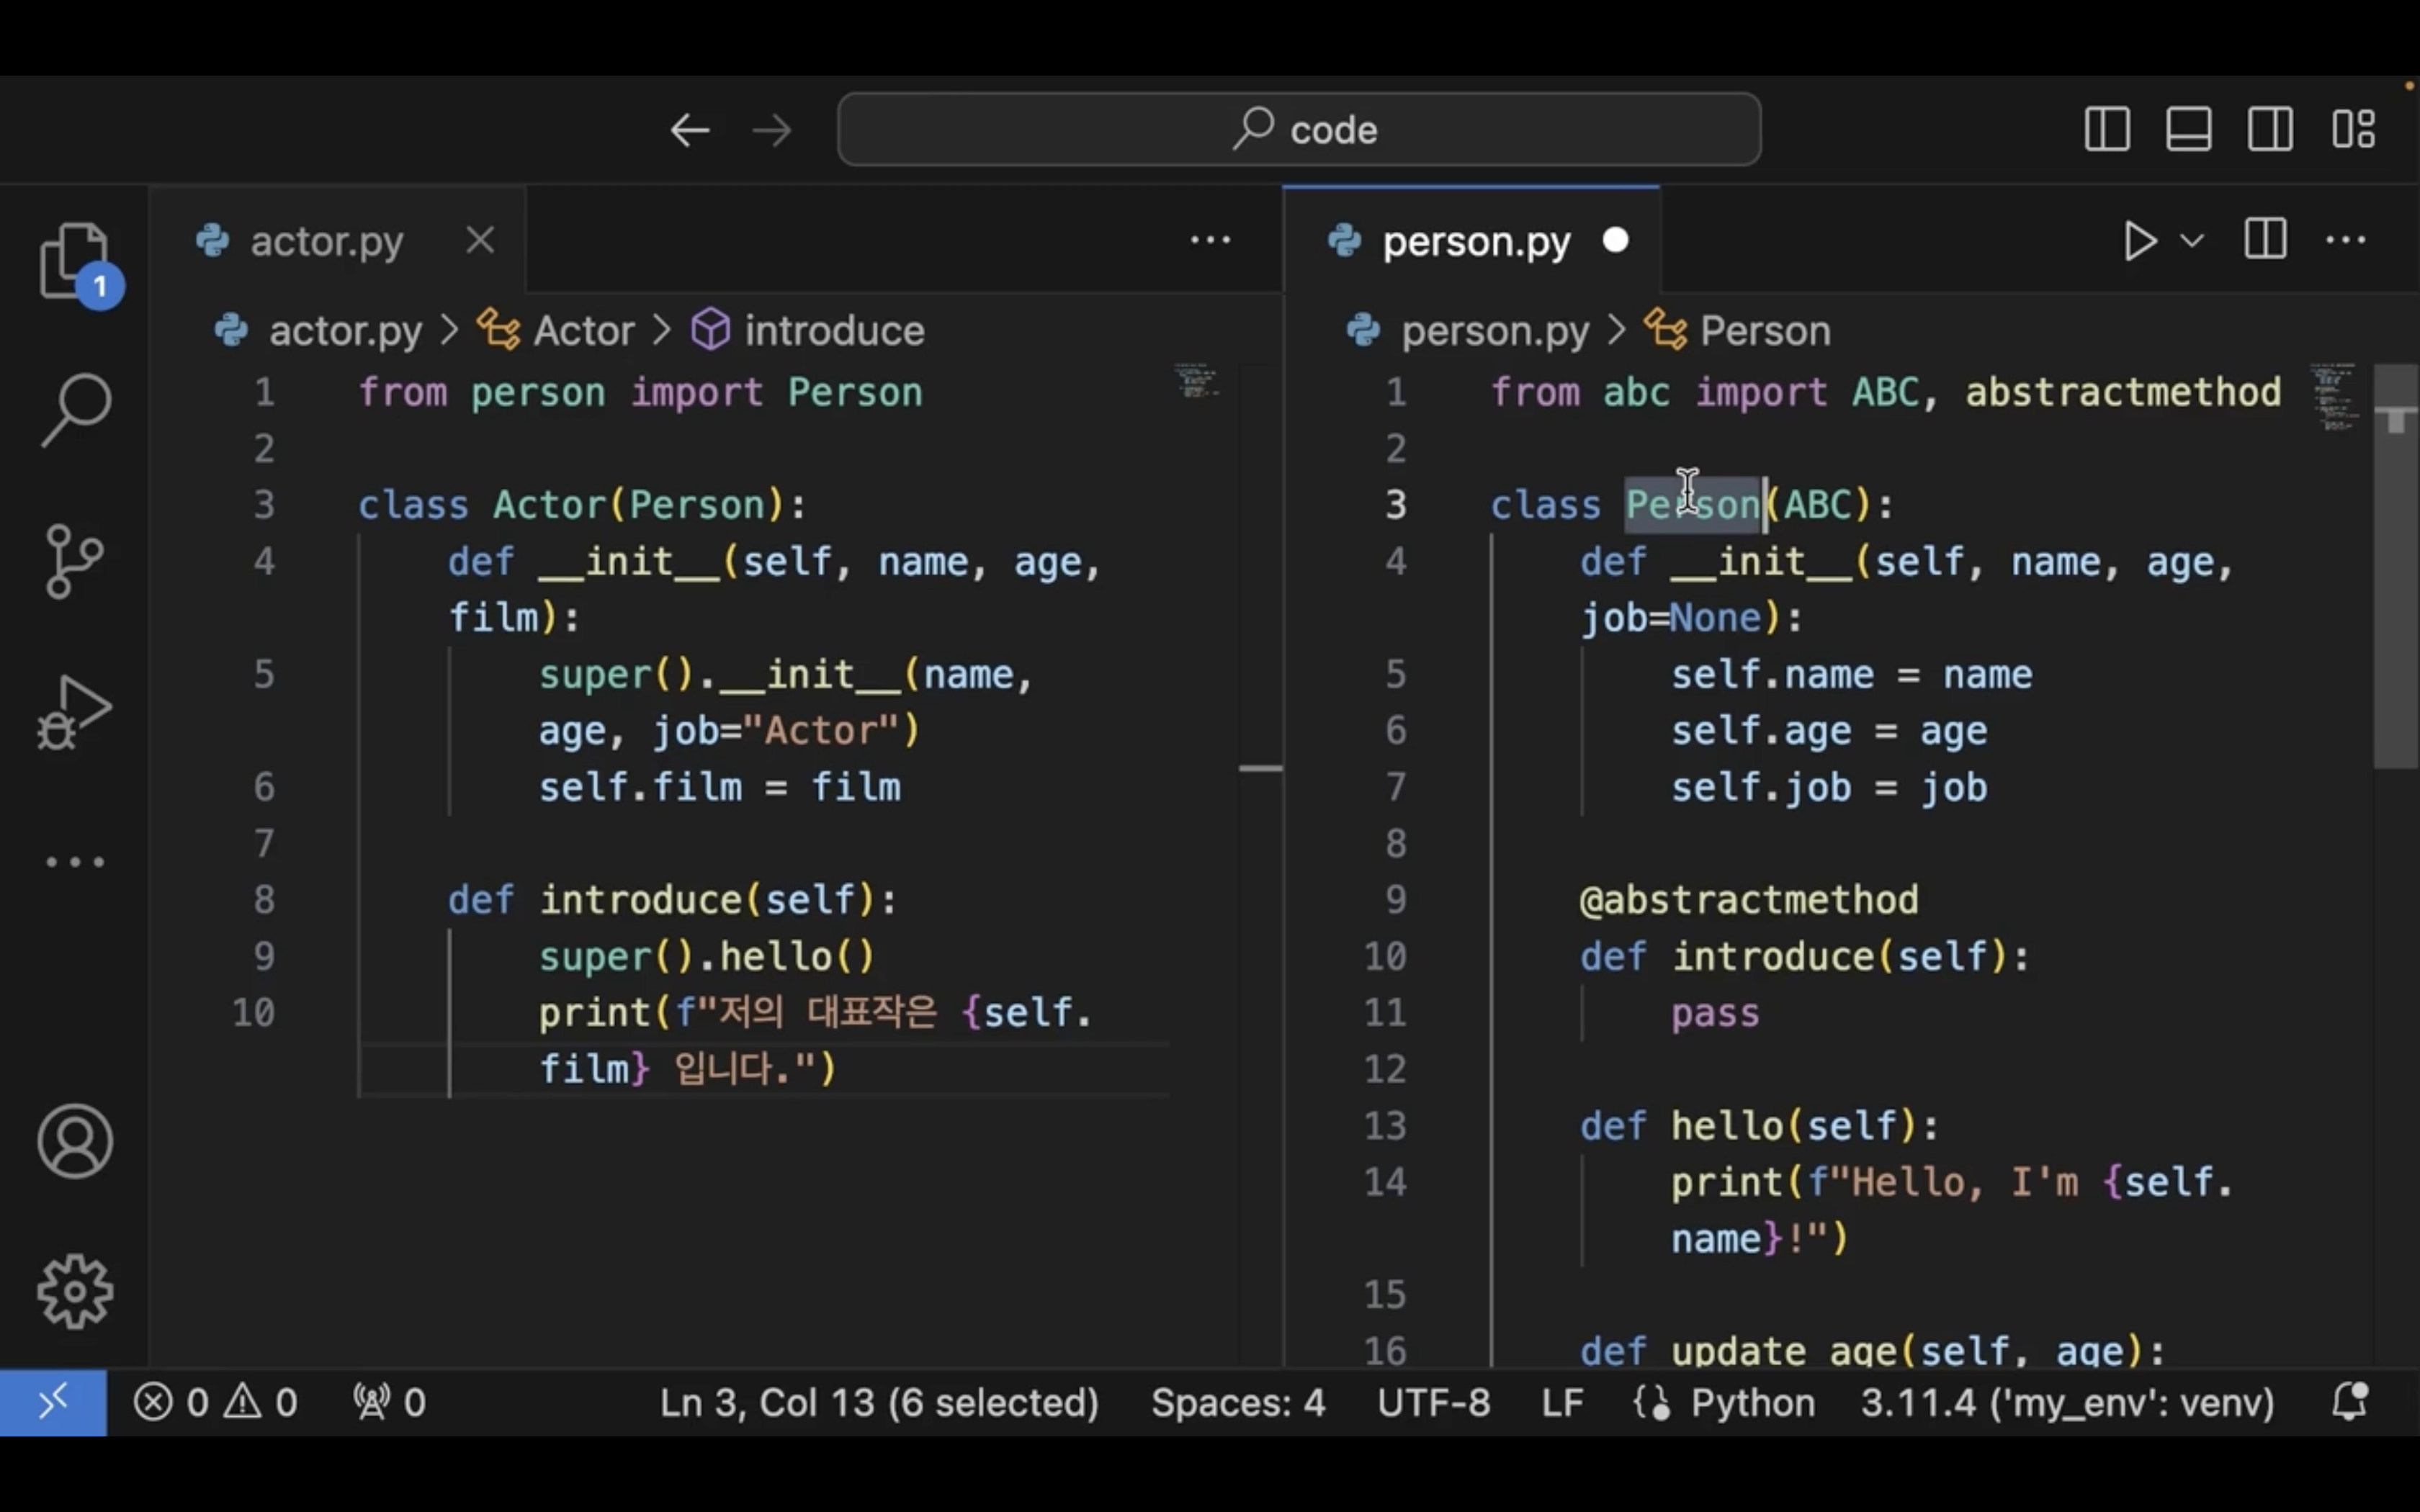Open the Accounts menu icon
The height and width of the screenshot is (1512, 2420).
[x=74, y=1141]
